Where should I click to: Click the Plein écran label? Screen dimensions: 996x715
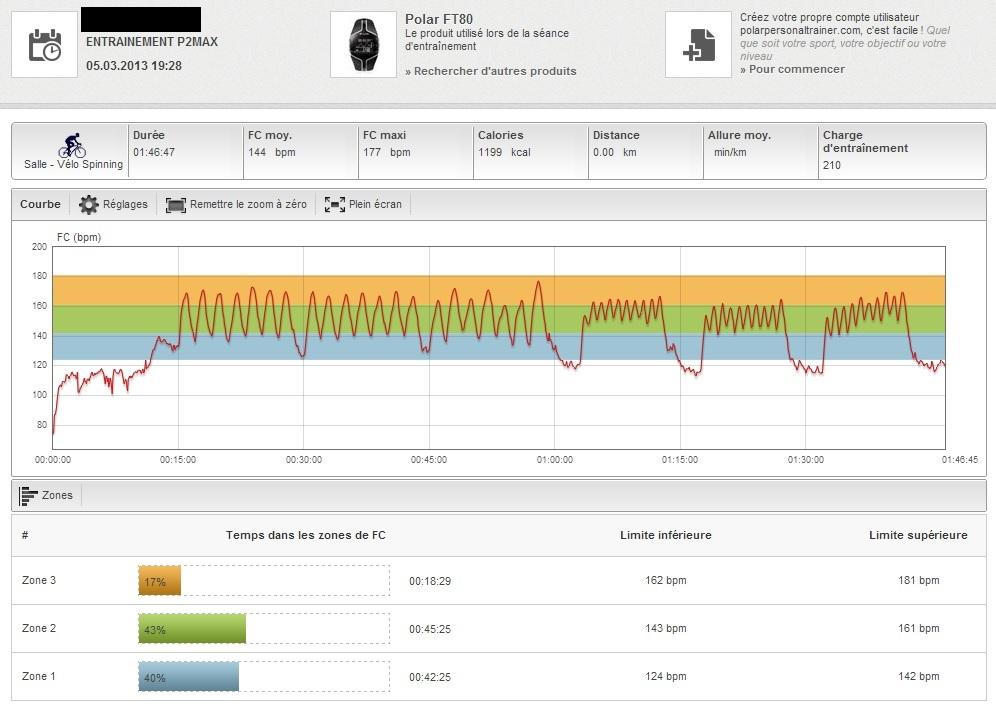(x=375, y=204)
